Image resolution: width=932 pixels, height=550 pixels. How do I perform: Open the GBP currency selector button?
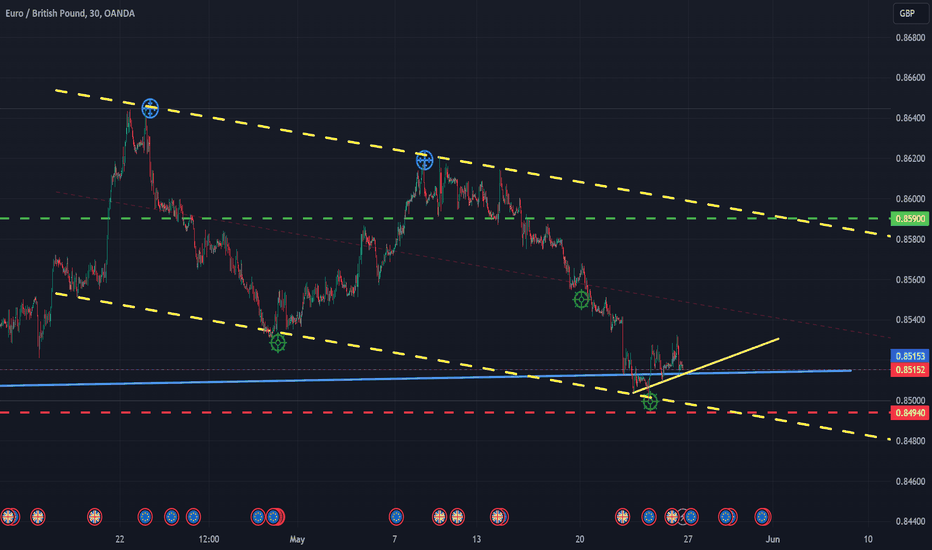coord(909,13)
